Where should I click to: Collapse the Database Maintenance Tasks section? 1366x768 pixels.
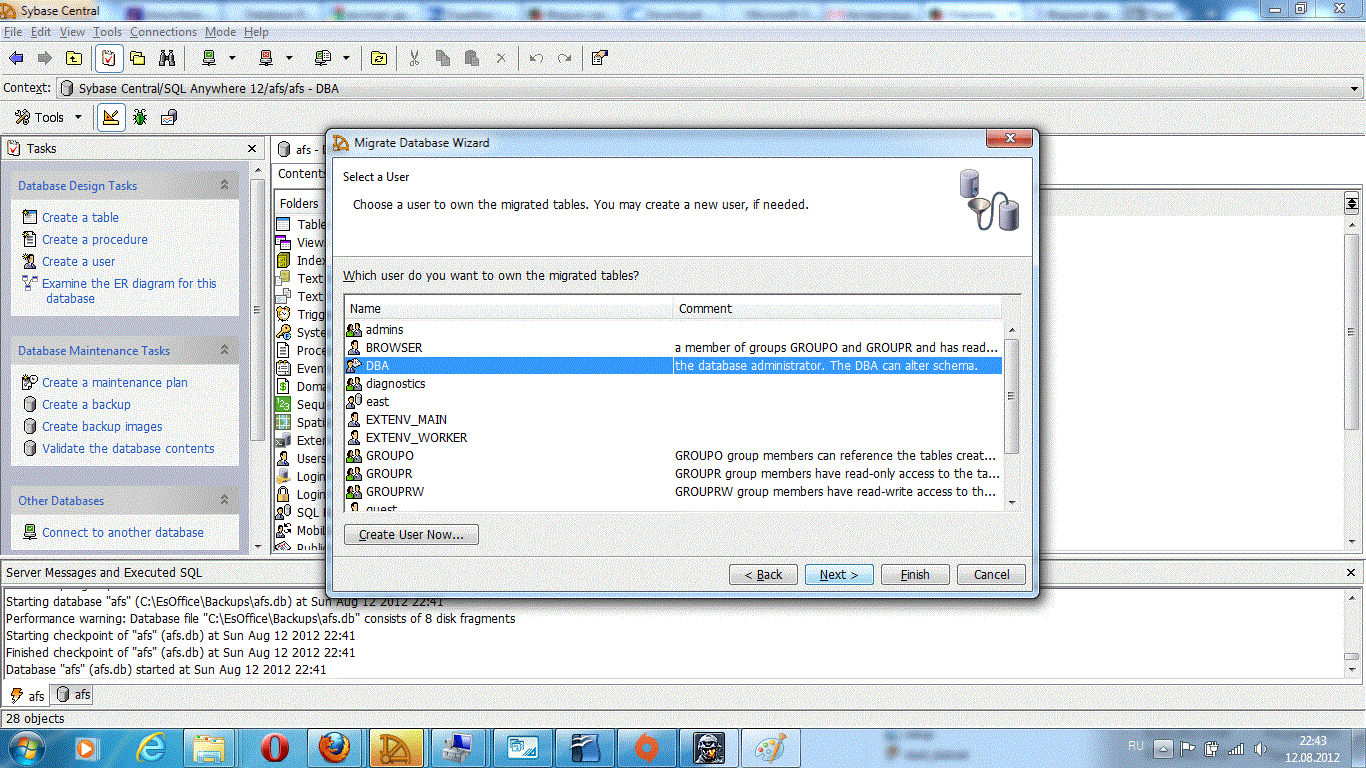click(225, 350)
